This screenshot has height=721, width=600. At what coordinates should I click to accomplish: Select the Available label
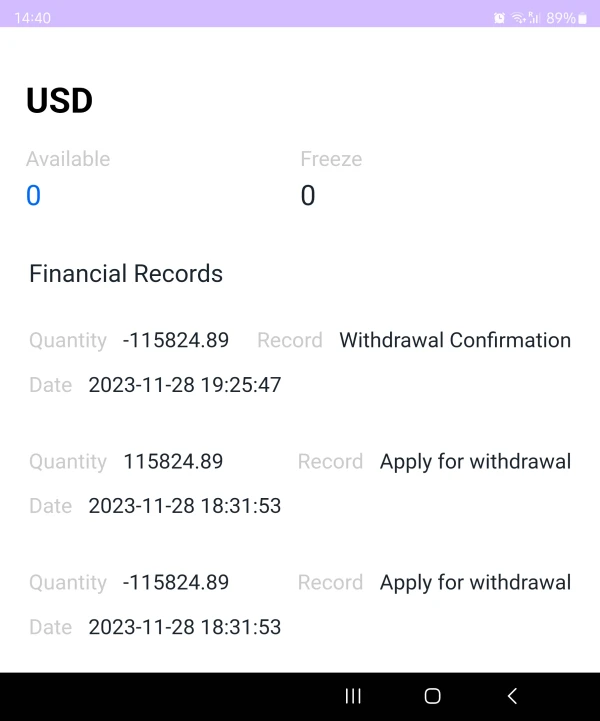(68, 159)
